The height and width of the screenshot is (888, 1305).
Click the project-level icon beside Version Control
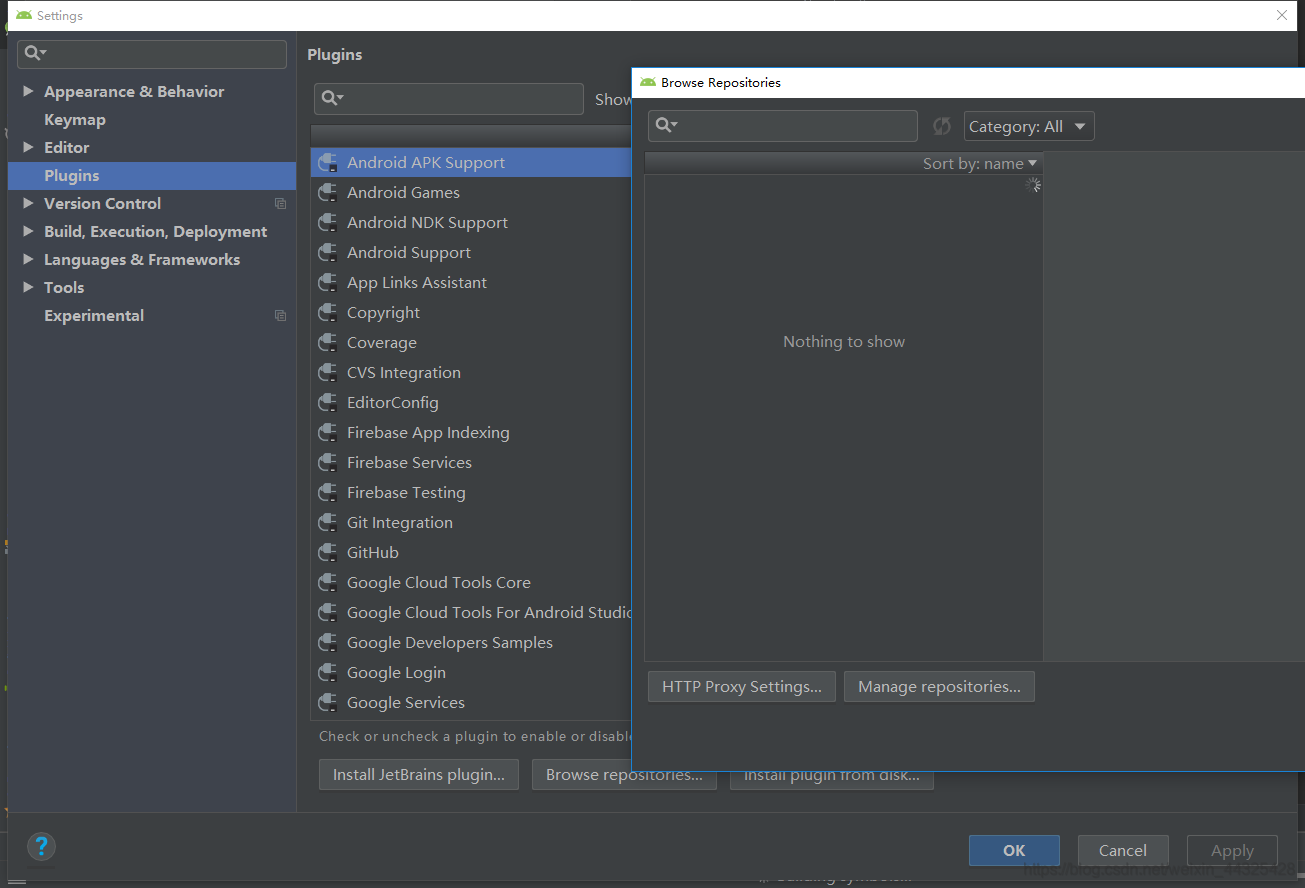click(x=280, y=204)
